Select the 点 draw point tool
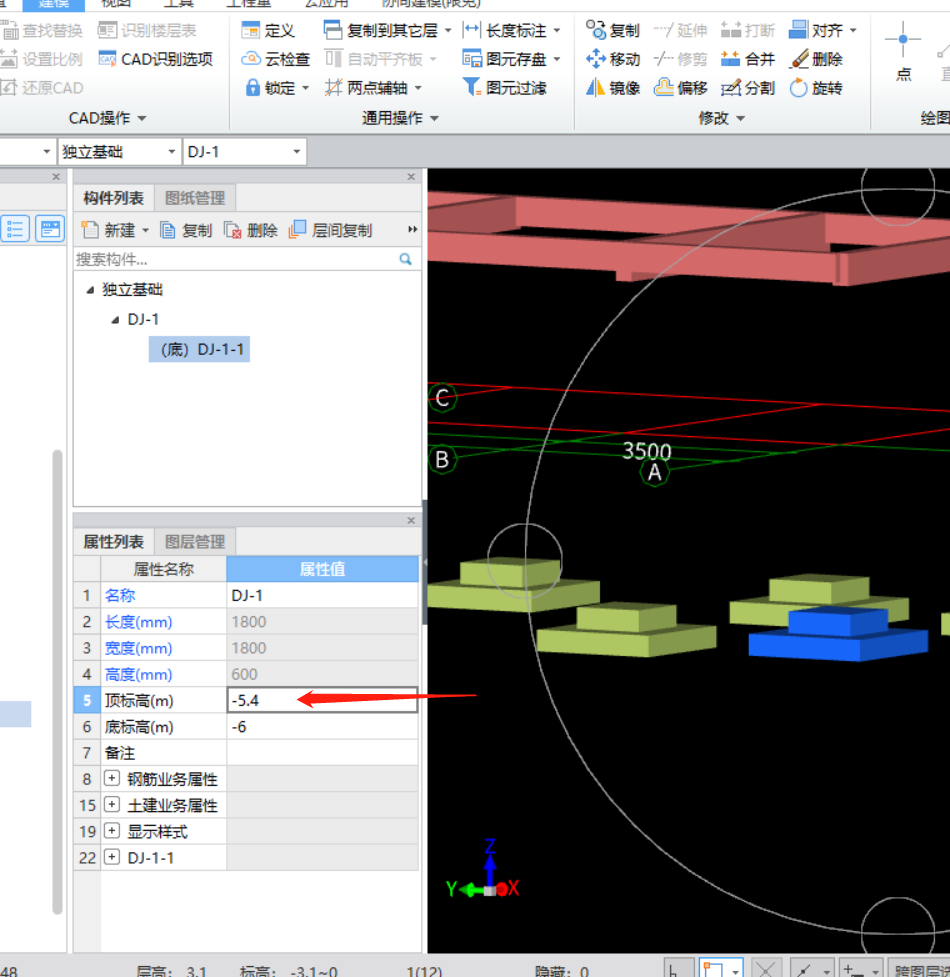Viewport: 950px width, 977px height. tap(903, 51)
